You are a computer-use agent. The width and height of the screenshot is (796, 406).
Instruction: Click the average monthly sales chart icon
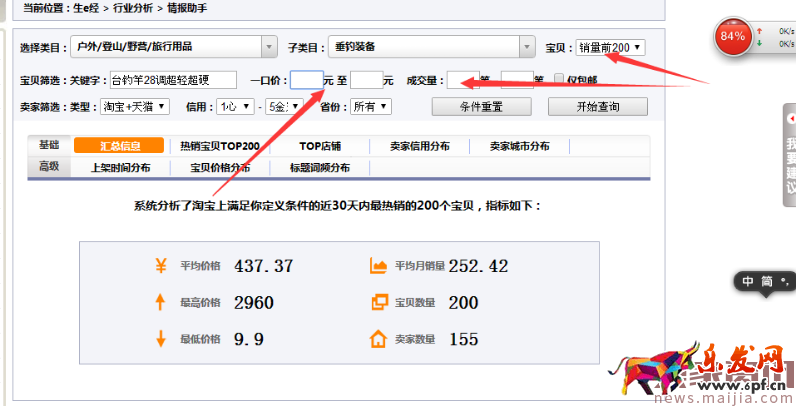coord(378,266)
